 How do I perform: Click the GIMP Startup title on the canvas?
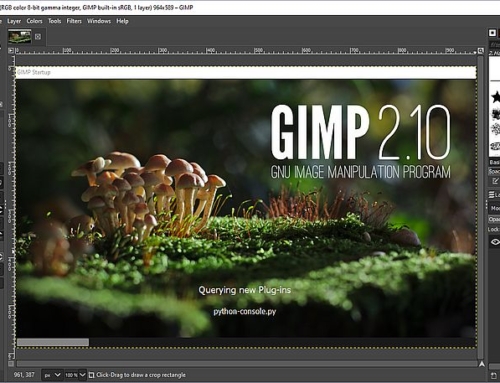[x=34, y=72]
